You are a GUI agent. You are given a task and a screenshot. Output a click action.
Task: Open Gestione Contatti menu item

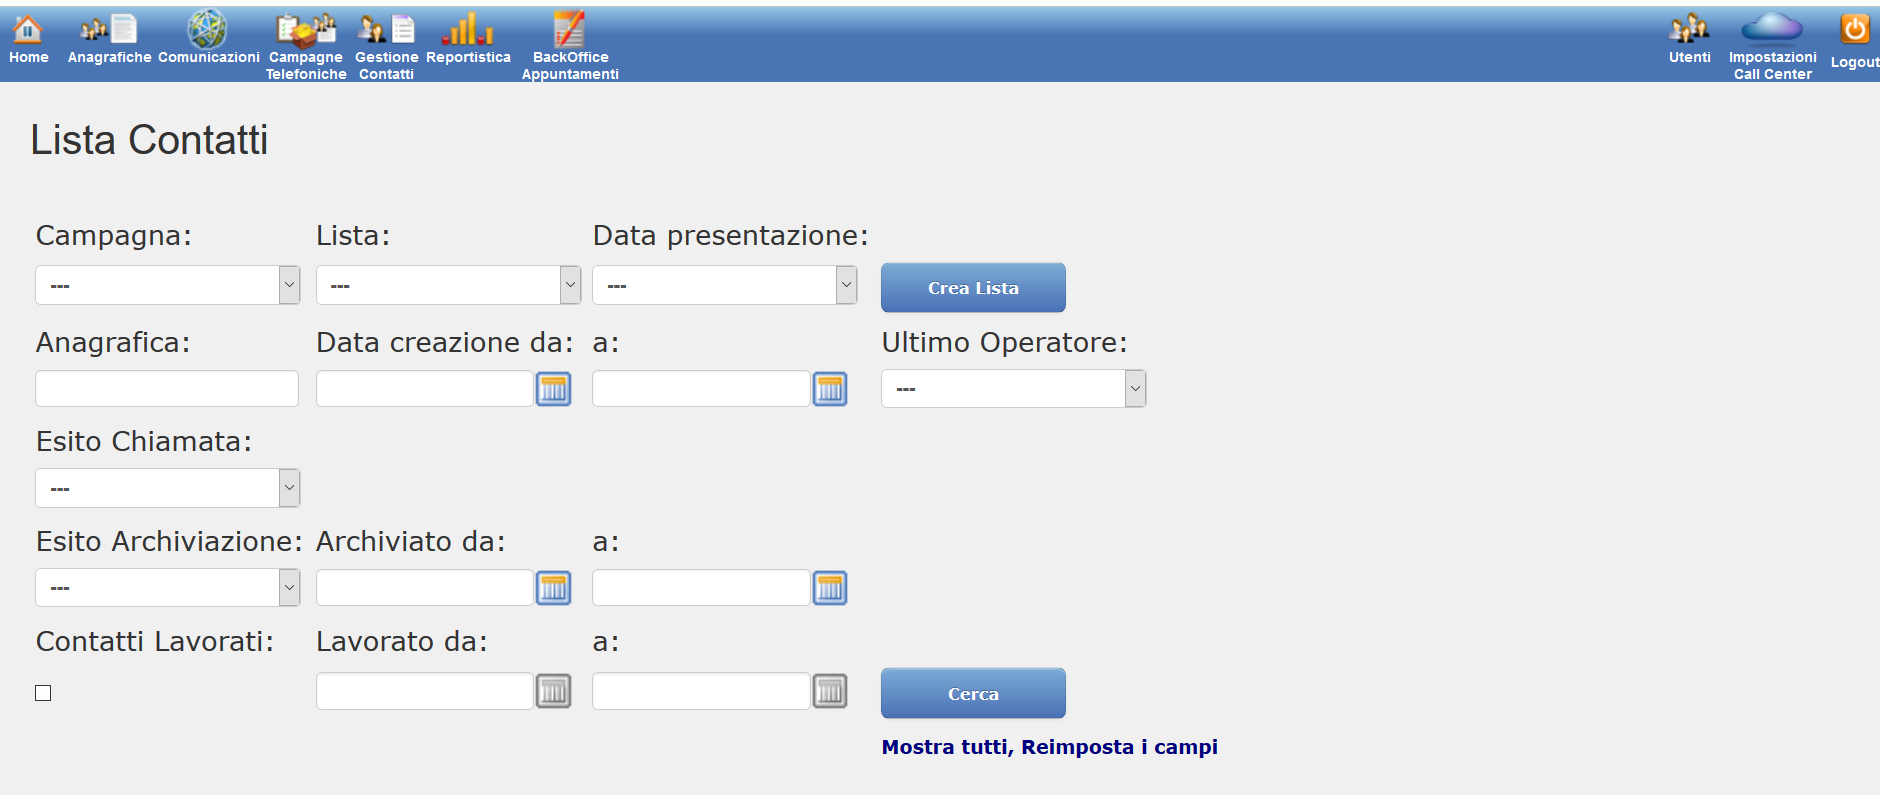point(386,46)
